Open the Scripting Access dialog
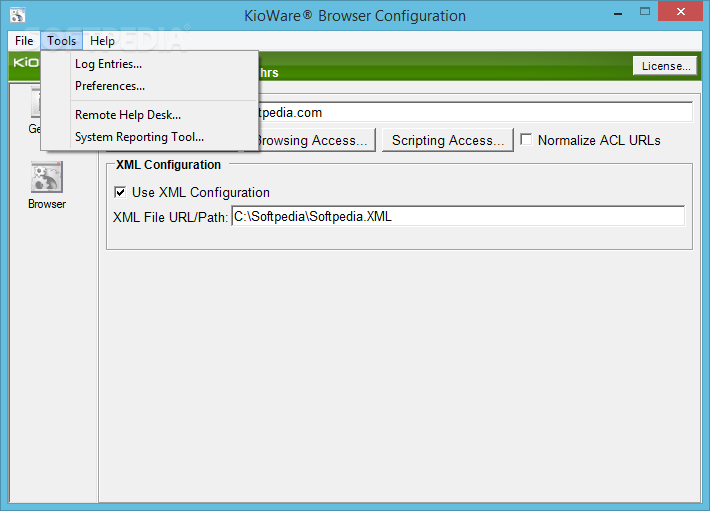Screen dimensions: 710x511 coord(447,140)
